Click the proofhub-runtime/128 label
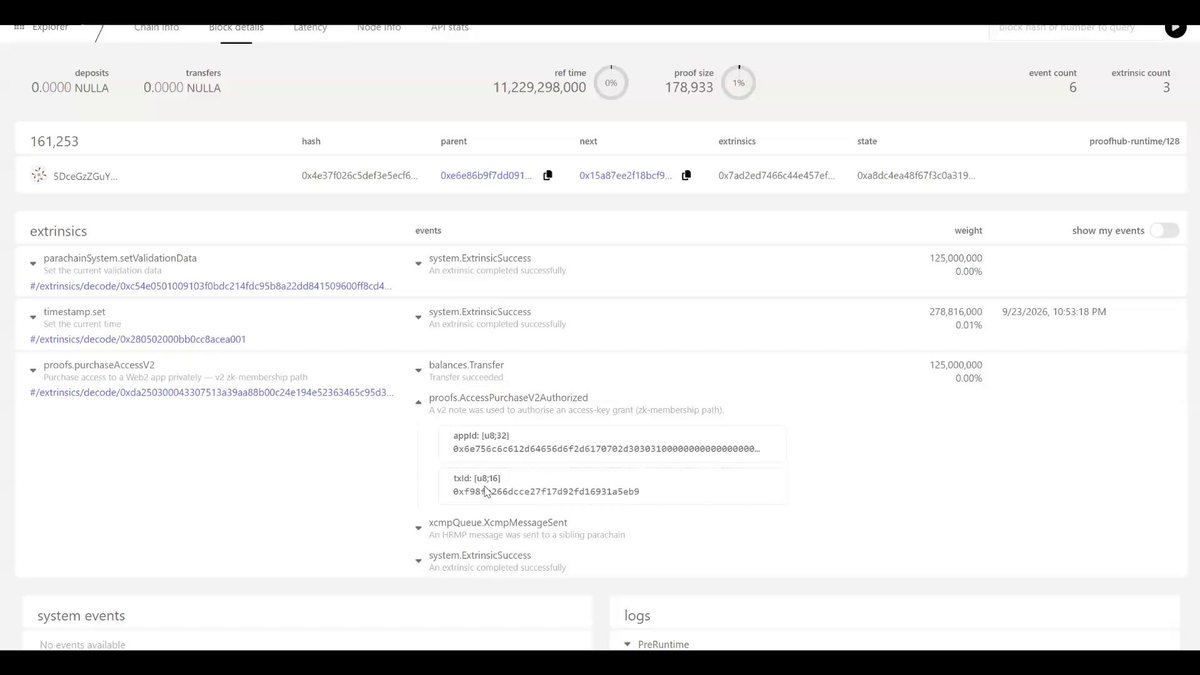The height and width of the screenshot is (675, 1200). pos(1134,142)
